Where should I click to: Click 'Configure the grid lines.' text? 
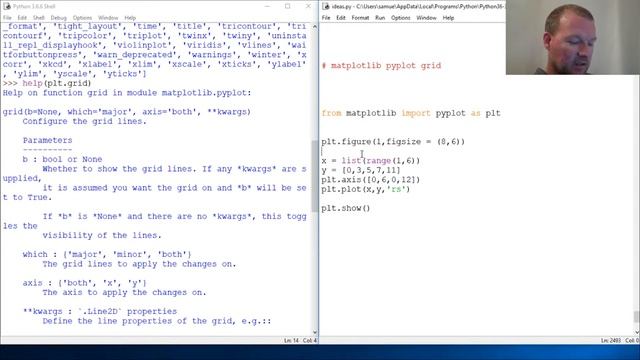click(x=84, y=121)
